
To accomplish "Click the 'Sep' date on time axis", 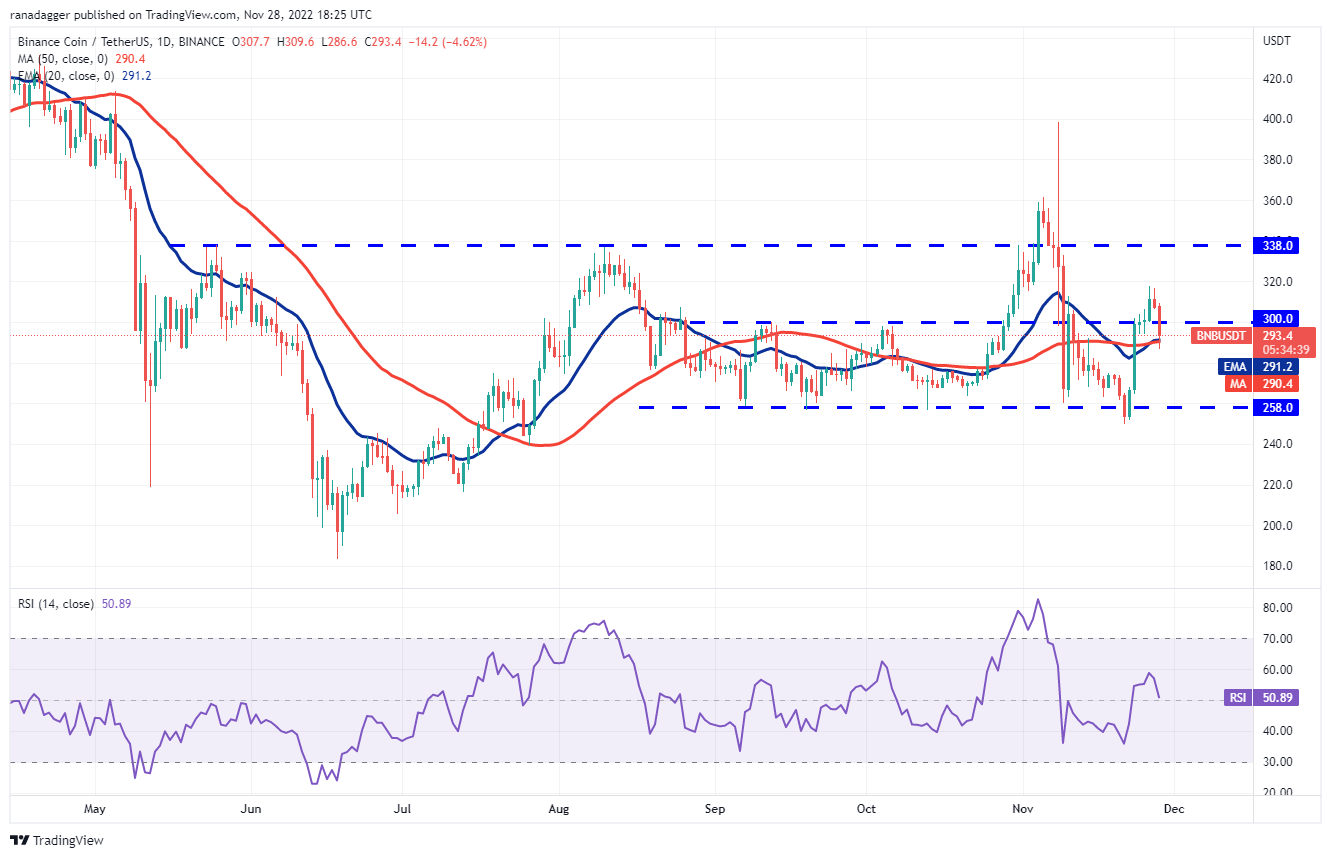I will pos(714,808).
